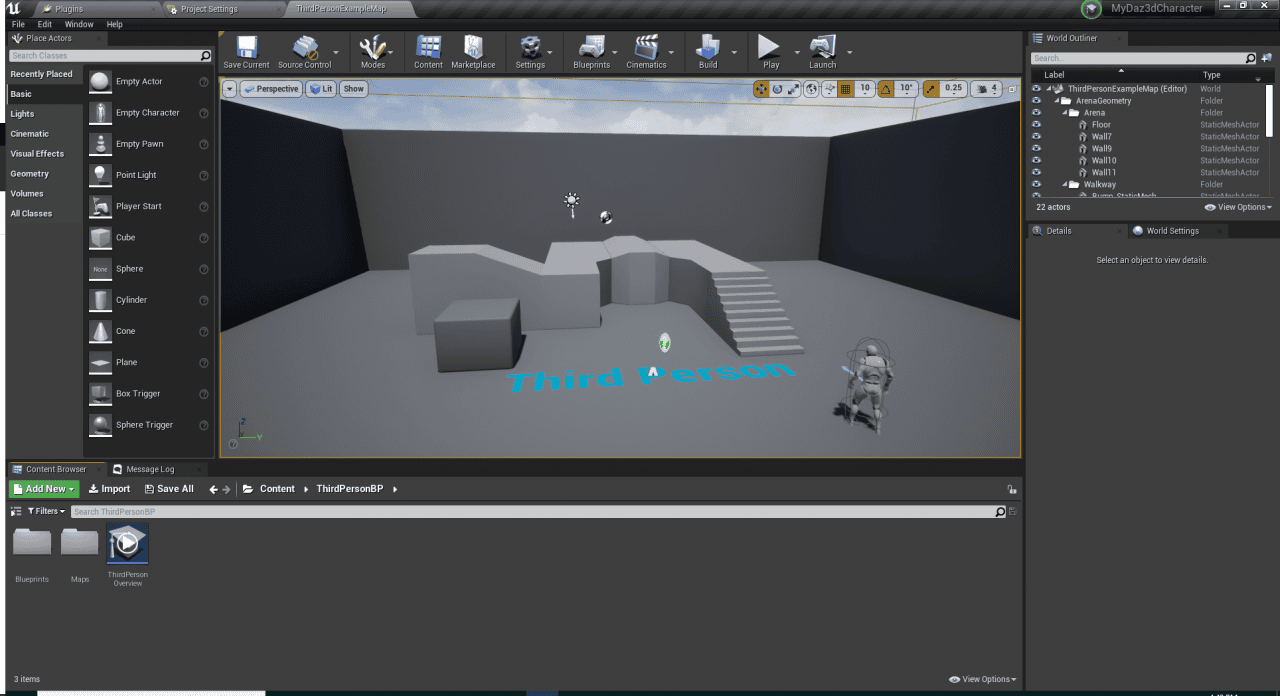Click the Cube actor icon
Screen dimensions: 1280x696
(100, 238)
